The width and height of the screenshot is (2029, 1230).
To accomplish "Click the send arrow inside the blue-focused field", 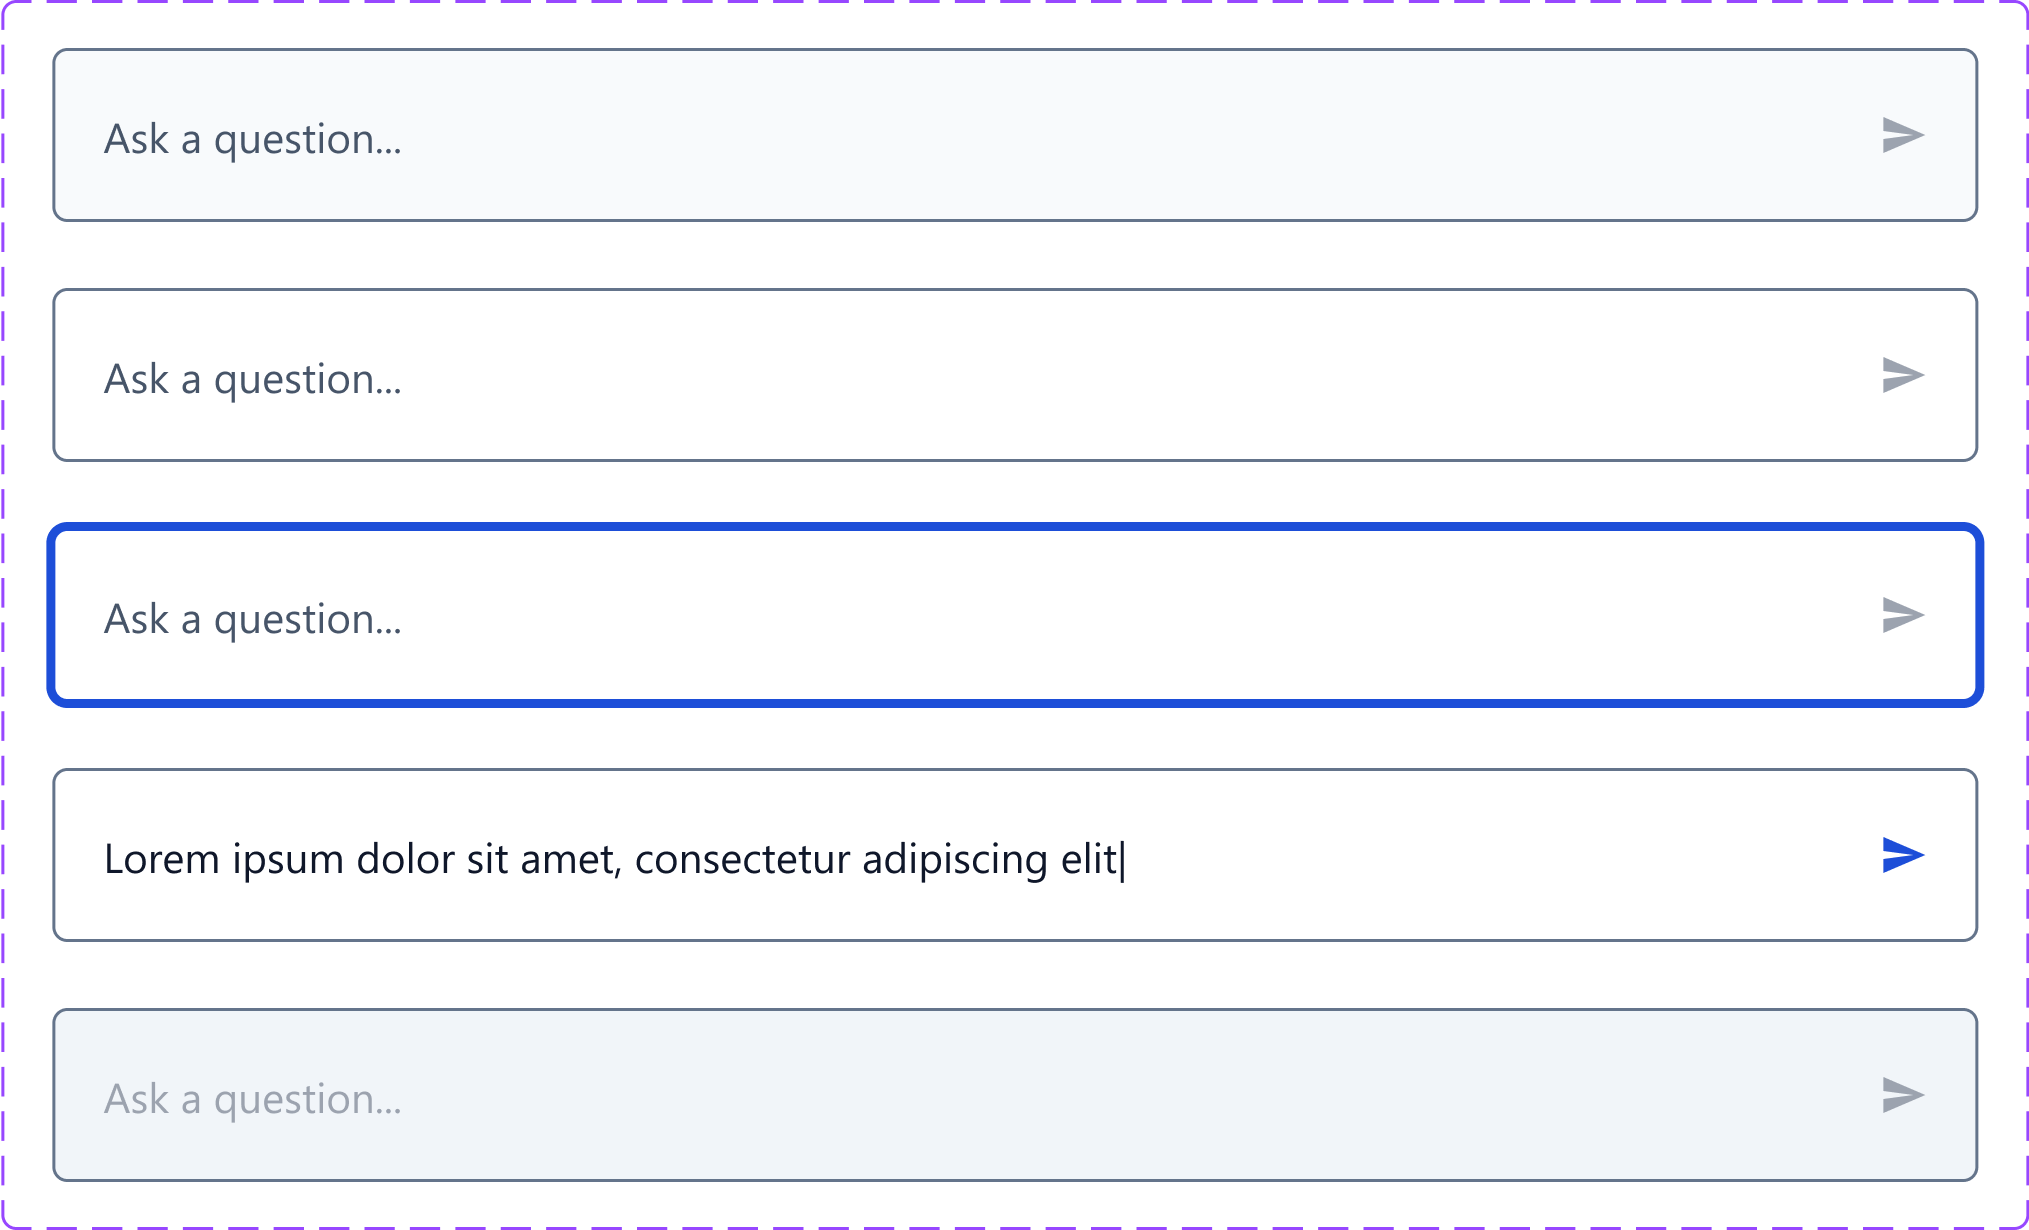I will pyautogui.click(x=1903, y=615).
